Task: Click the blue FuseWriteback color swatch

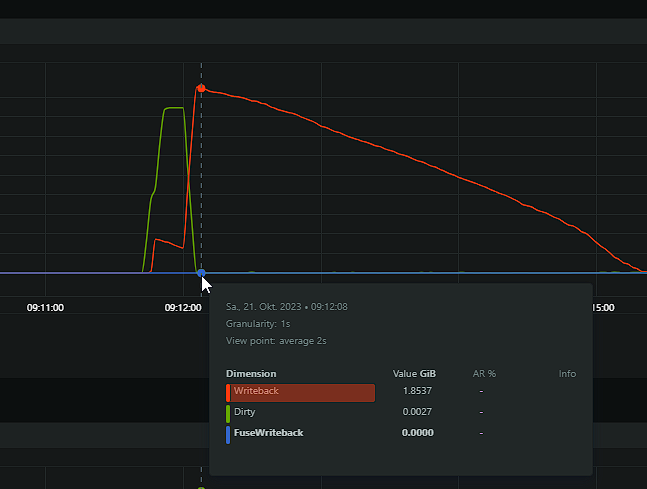Action: pyautogui.click(x=228, y=435)
